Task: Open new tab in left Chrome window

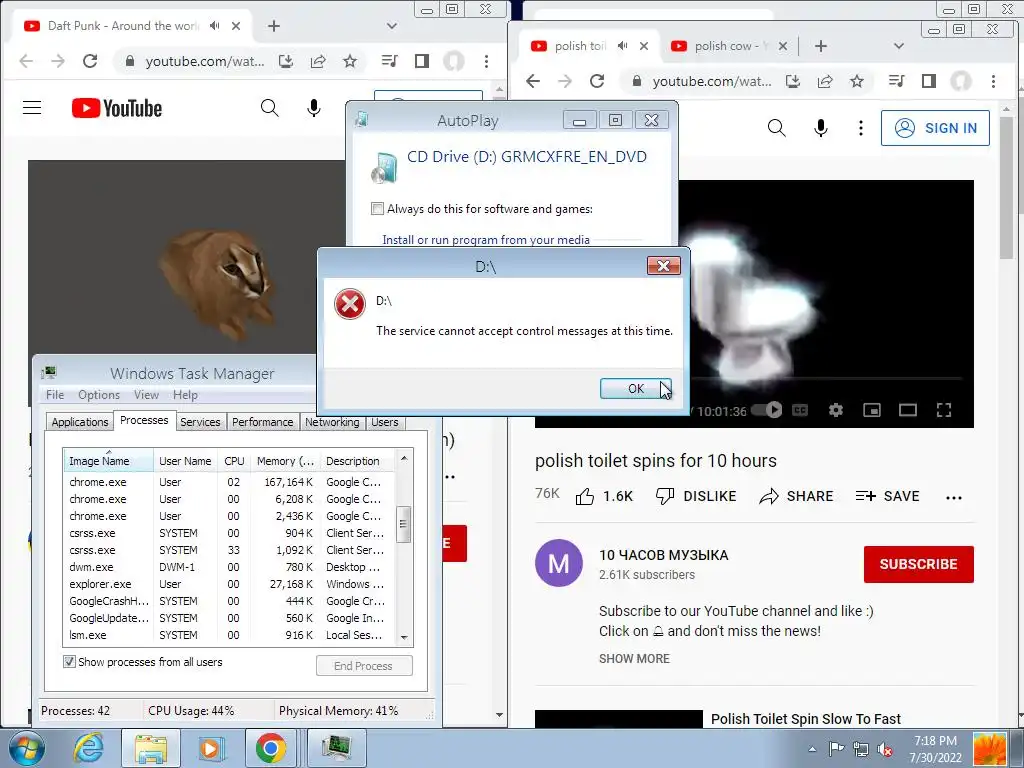Action: pyautogui.click(x=274, y=26)
